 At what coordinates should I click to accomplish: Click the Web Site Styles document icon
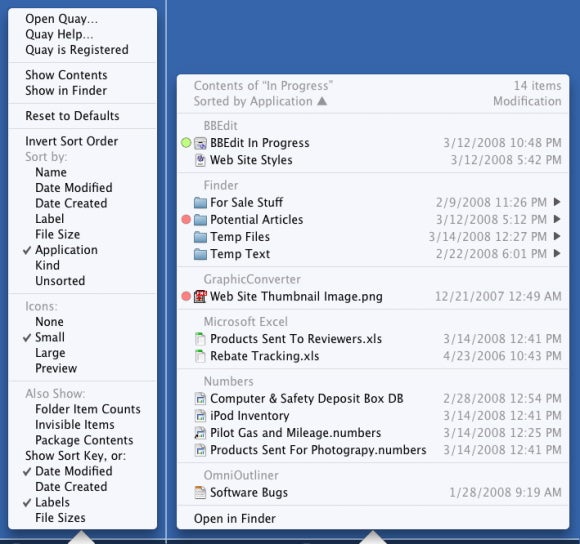pos(200,160)
